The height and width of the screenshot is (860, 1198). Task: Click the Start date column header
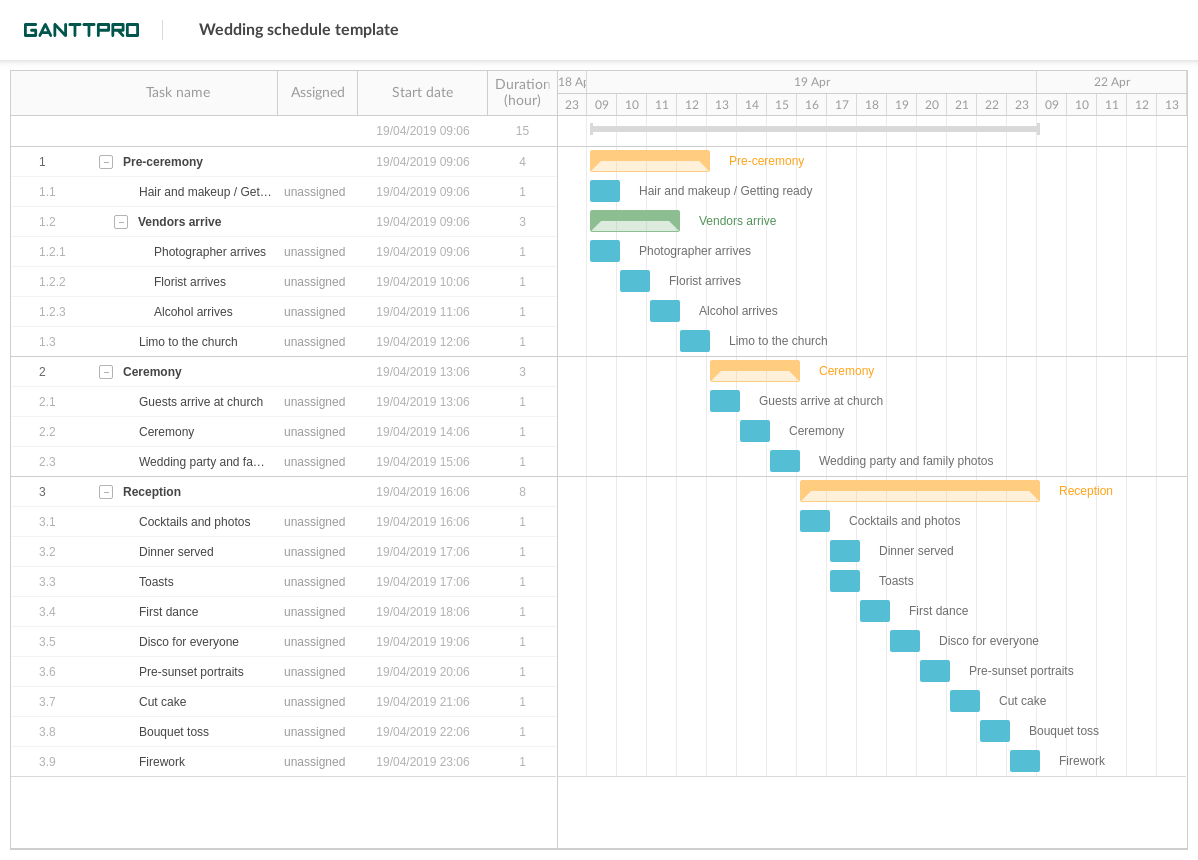(422, 92)
